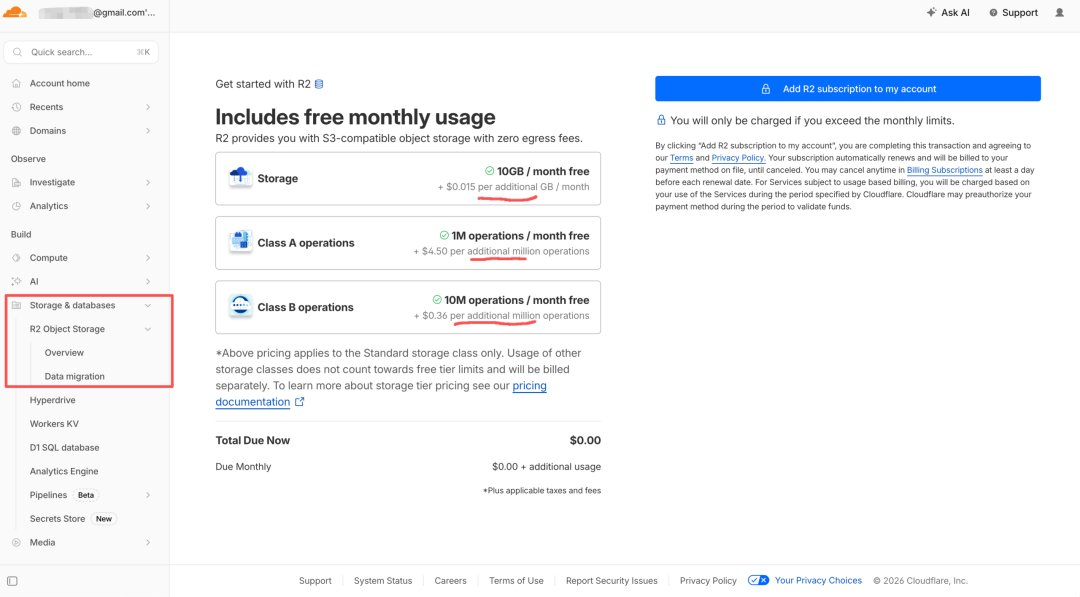
Task: Collapse the sidebar panel icon
Action: tap(12, 581)
